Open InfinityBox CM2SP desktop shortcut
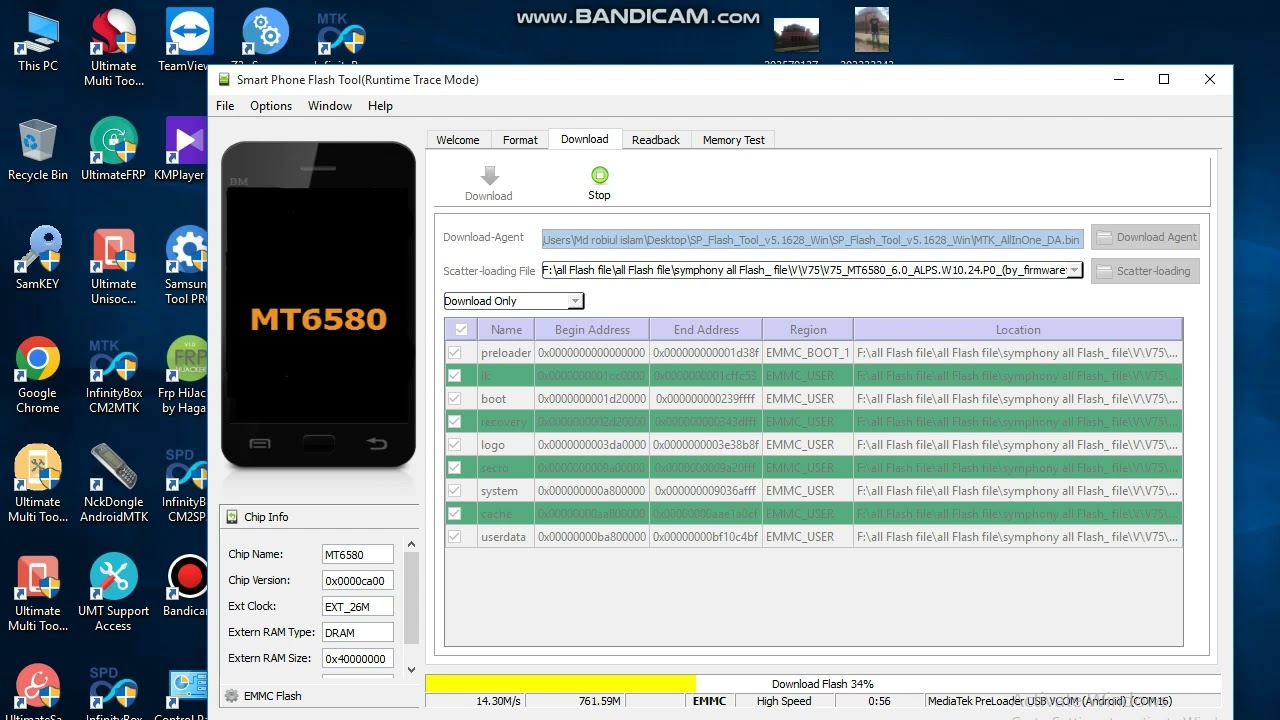Screen dimensions: 1280x720 tap(186, 484)
